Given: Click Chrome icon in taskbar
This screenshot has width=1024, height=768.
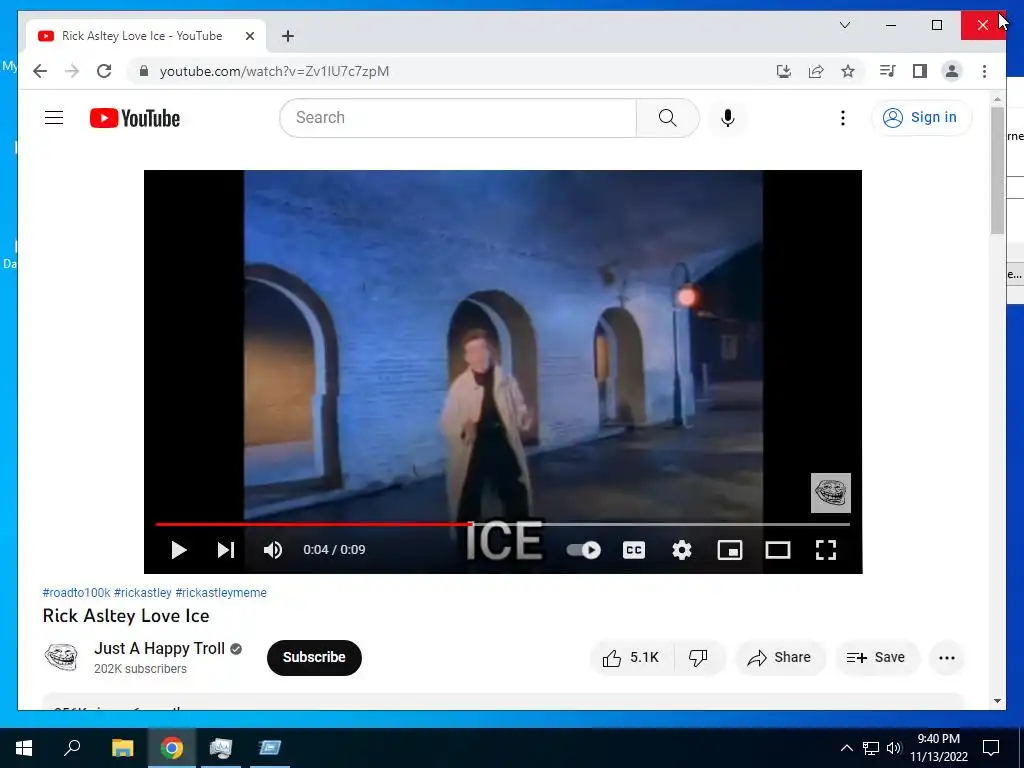Looking at the screenshot, I should click(x=172, y=748).
